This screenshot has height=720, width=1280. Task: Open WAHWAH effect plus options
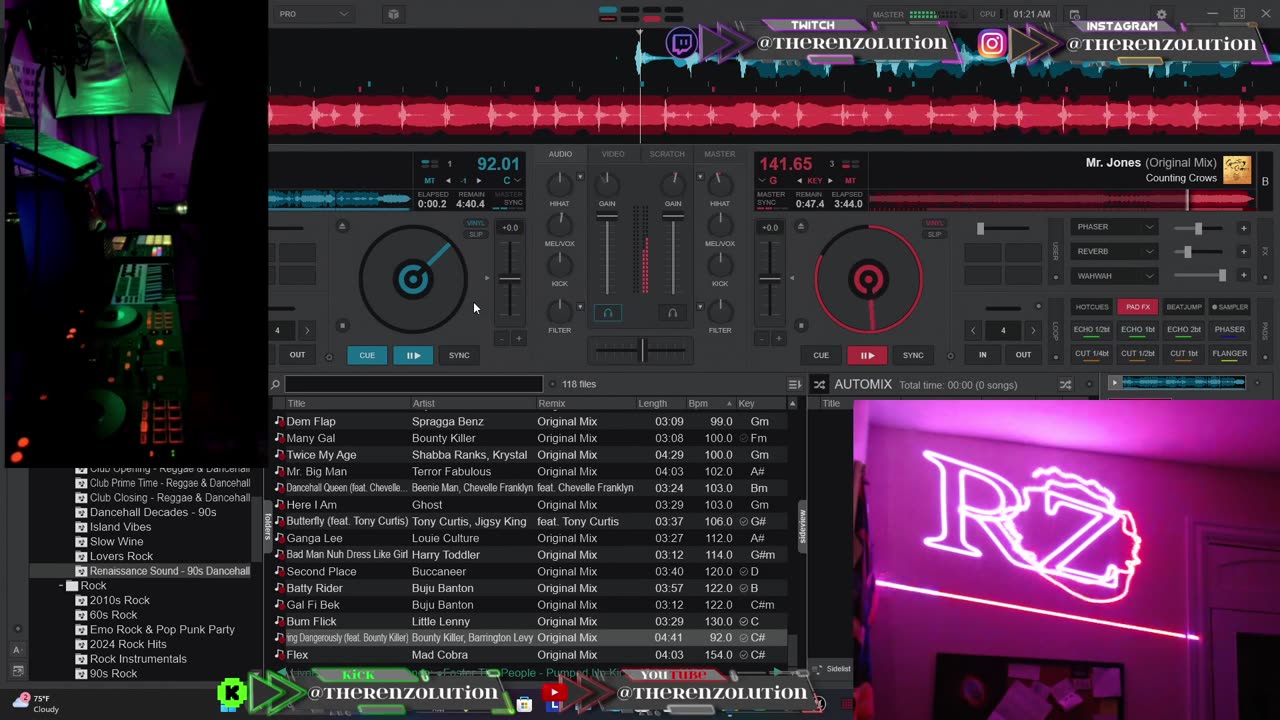click(x=1243, y=275)
